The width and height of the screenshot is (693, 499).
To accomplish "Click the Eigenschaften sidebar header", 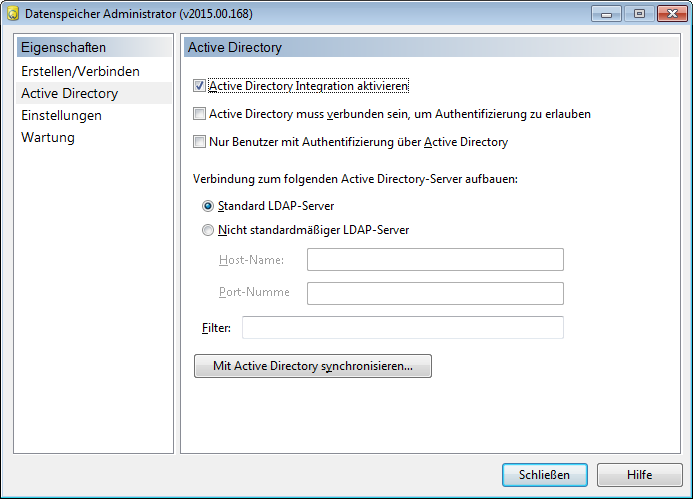I will pyautogui.click(x=94, y=47).
